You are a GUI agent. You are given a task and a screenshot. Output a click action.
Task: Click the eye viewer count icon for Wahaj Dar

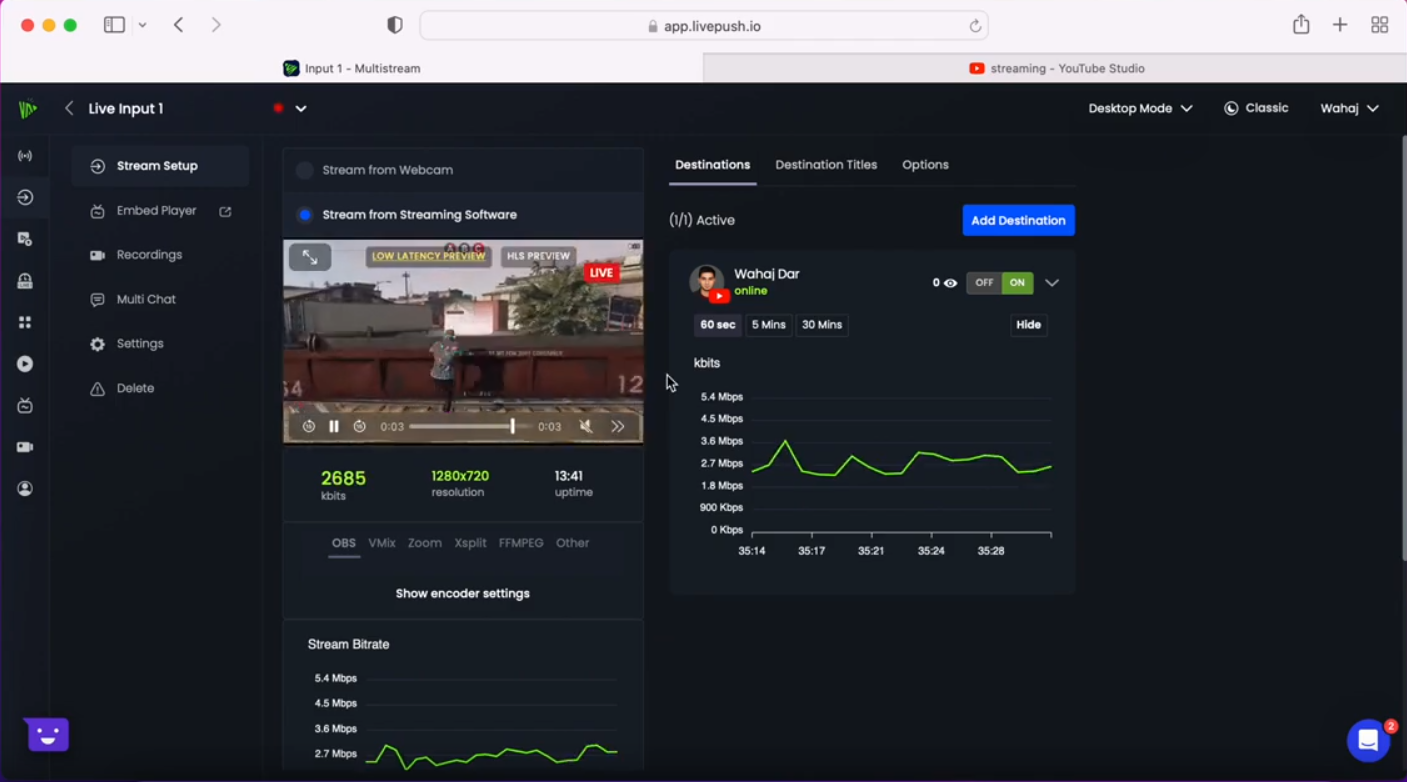tap(950, 283)
